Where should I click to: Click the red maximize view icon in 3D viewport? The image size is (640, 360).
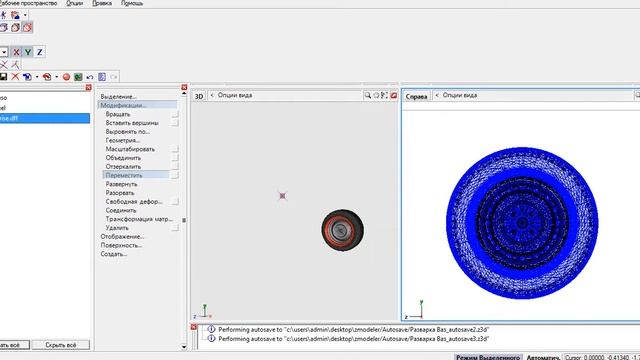click(394, 95)
